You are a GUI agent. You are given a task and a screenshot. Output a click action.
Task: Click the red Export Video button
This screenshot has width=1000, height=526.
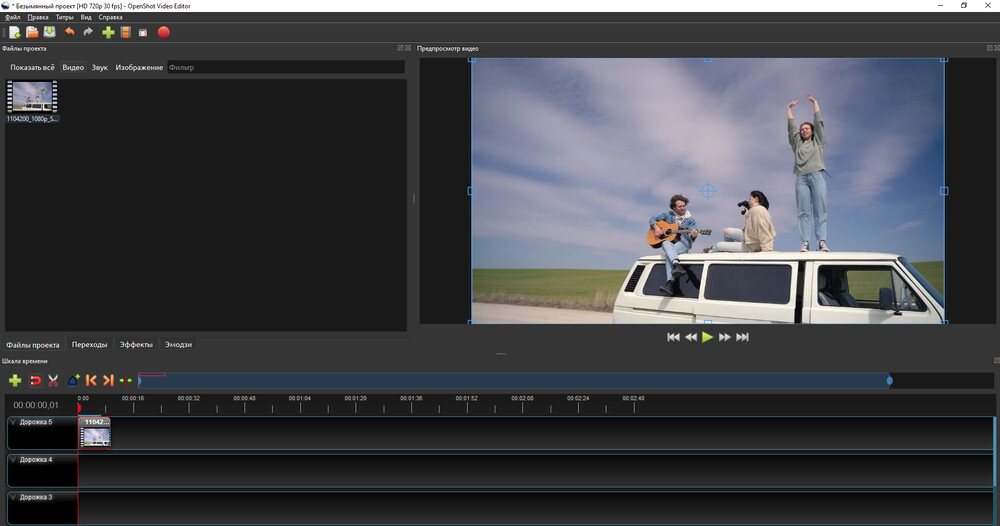(x=163, y=32)
